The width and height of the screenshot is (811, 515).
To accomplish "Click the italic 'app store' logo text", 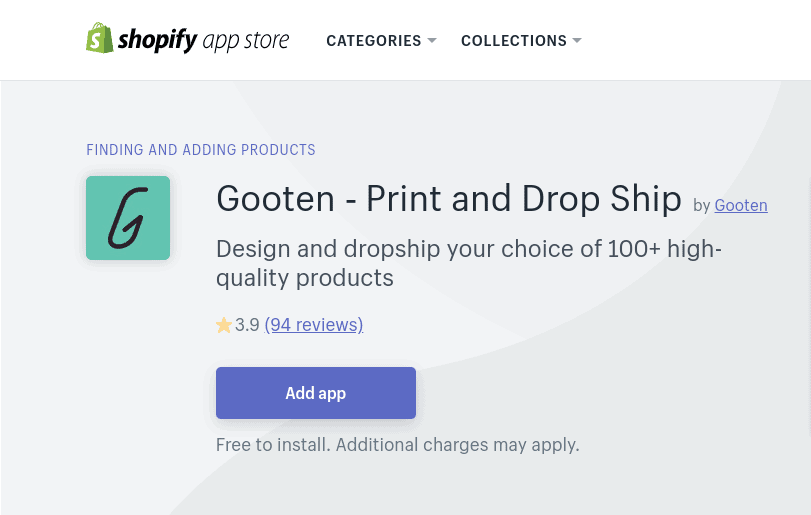I will (246, 41).
